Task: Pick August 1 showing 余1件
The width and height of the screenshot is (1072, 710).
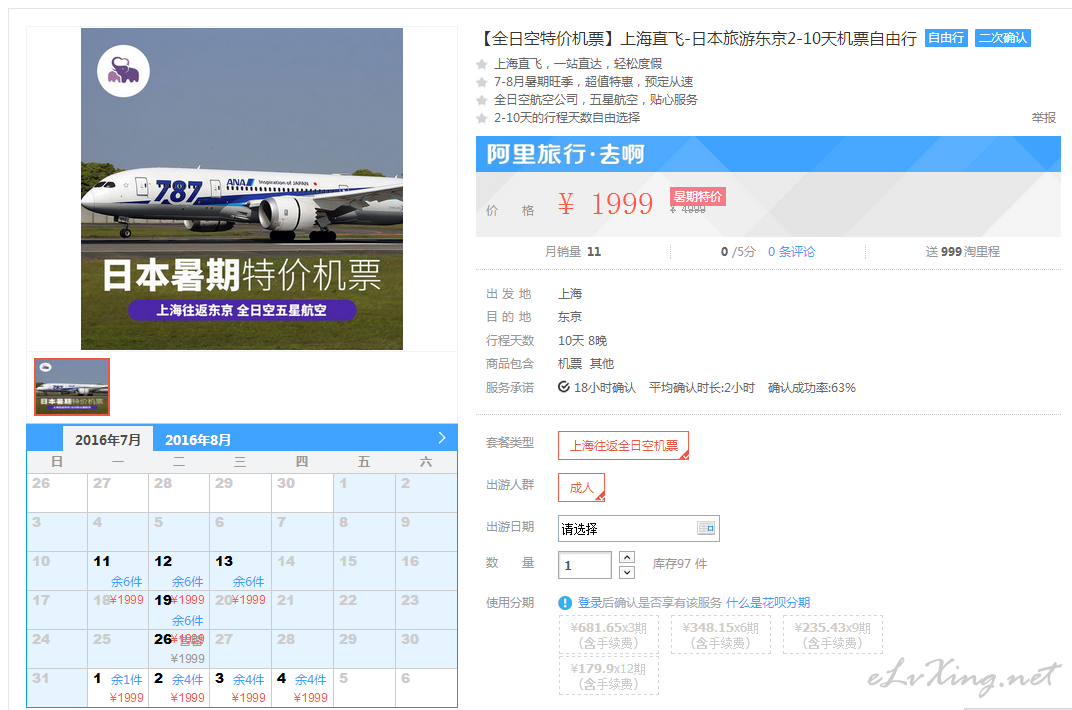Action: (118, 687)
